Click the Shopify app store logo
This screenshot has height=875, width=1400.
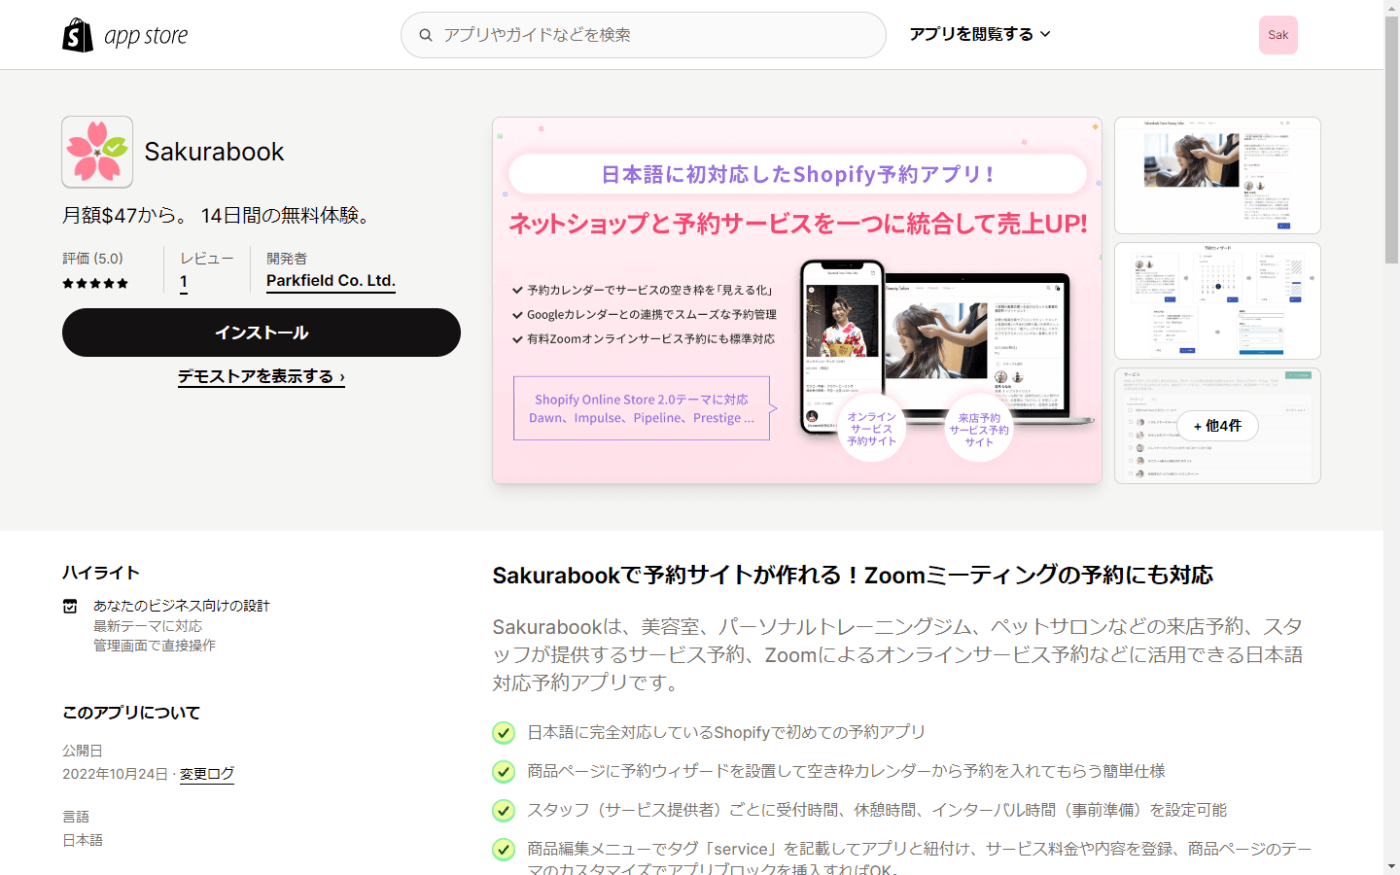point(124,34)
